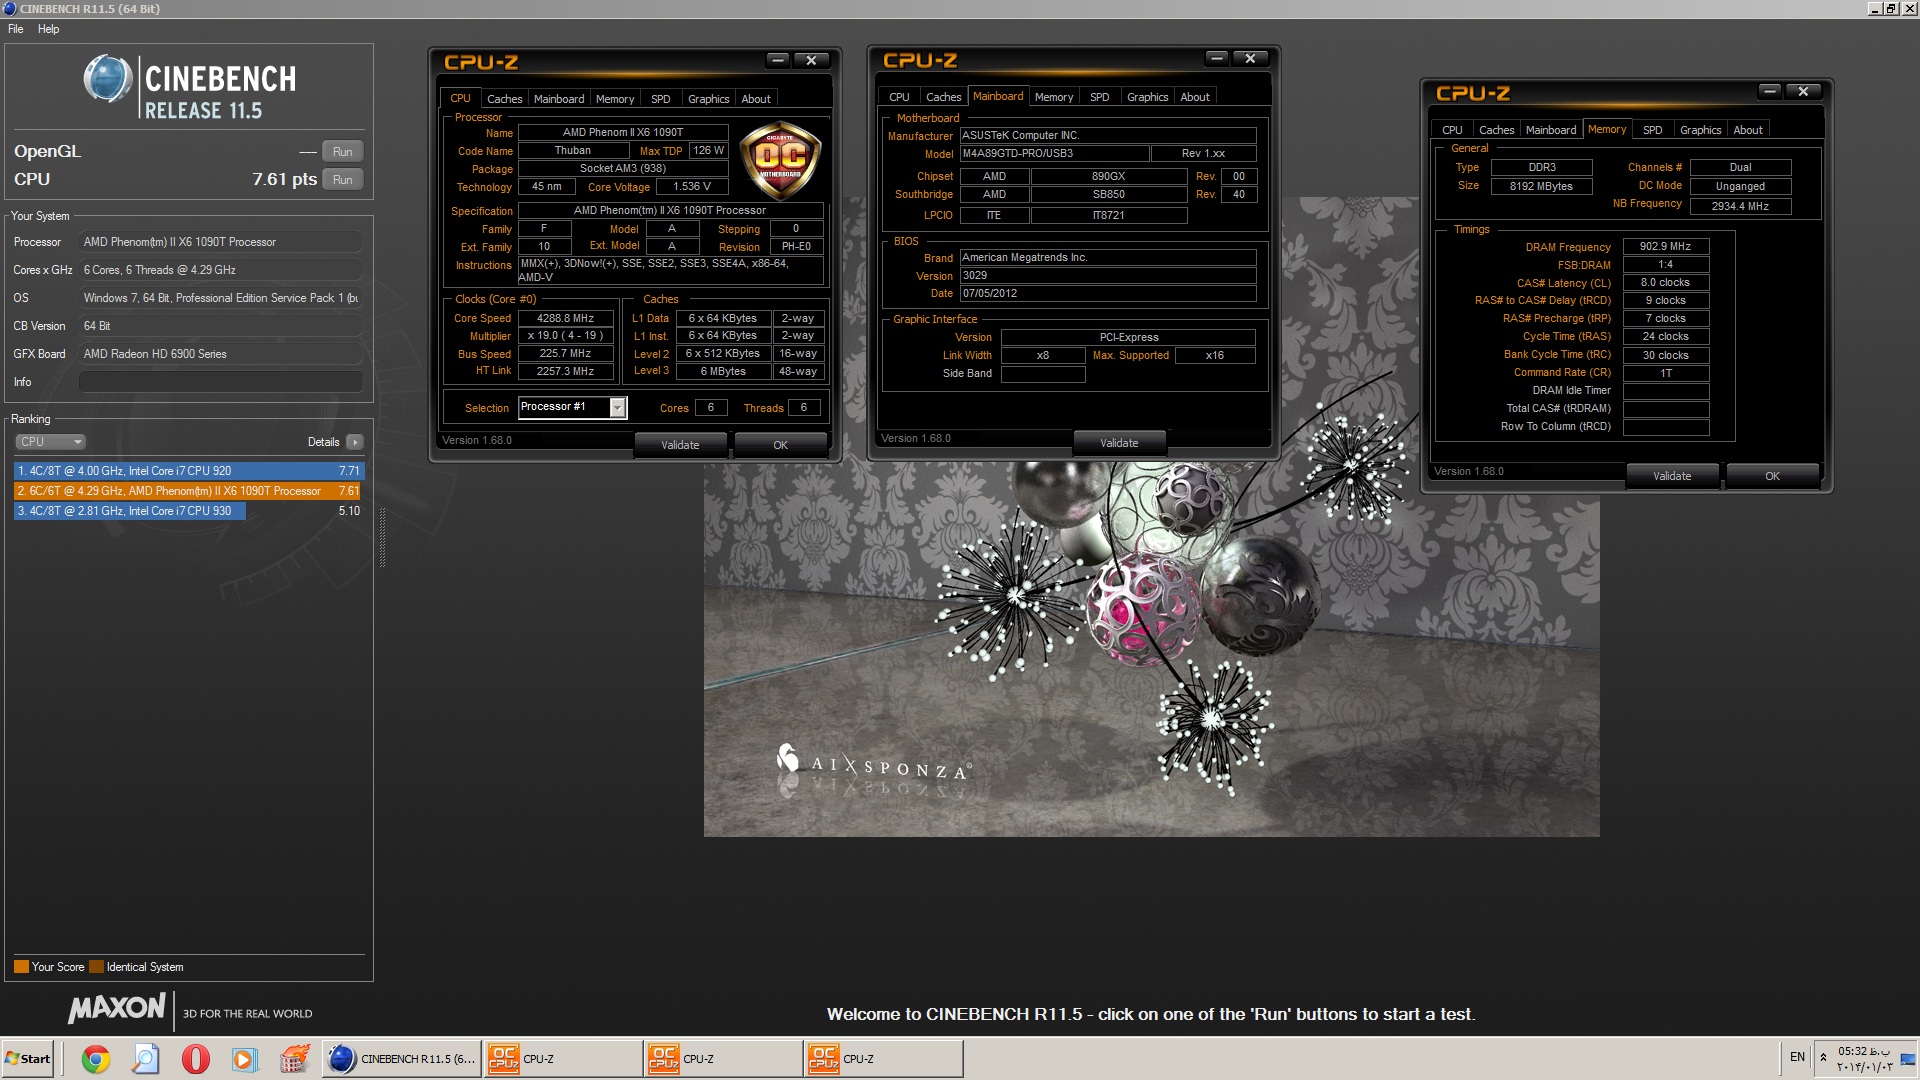Open About tab in Memory CPU-Z window

tap(1748, 130)
